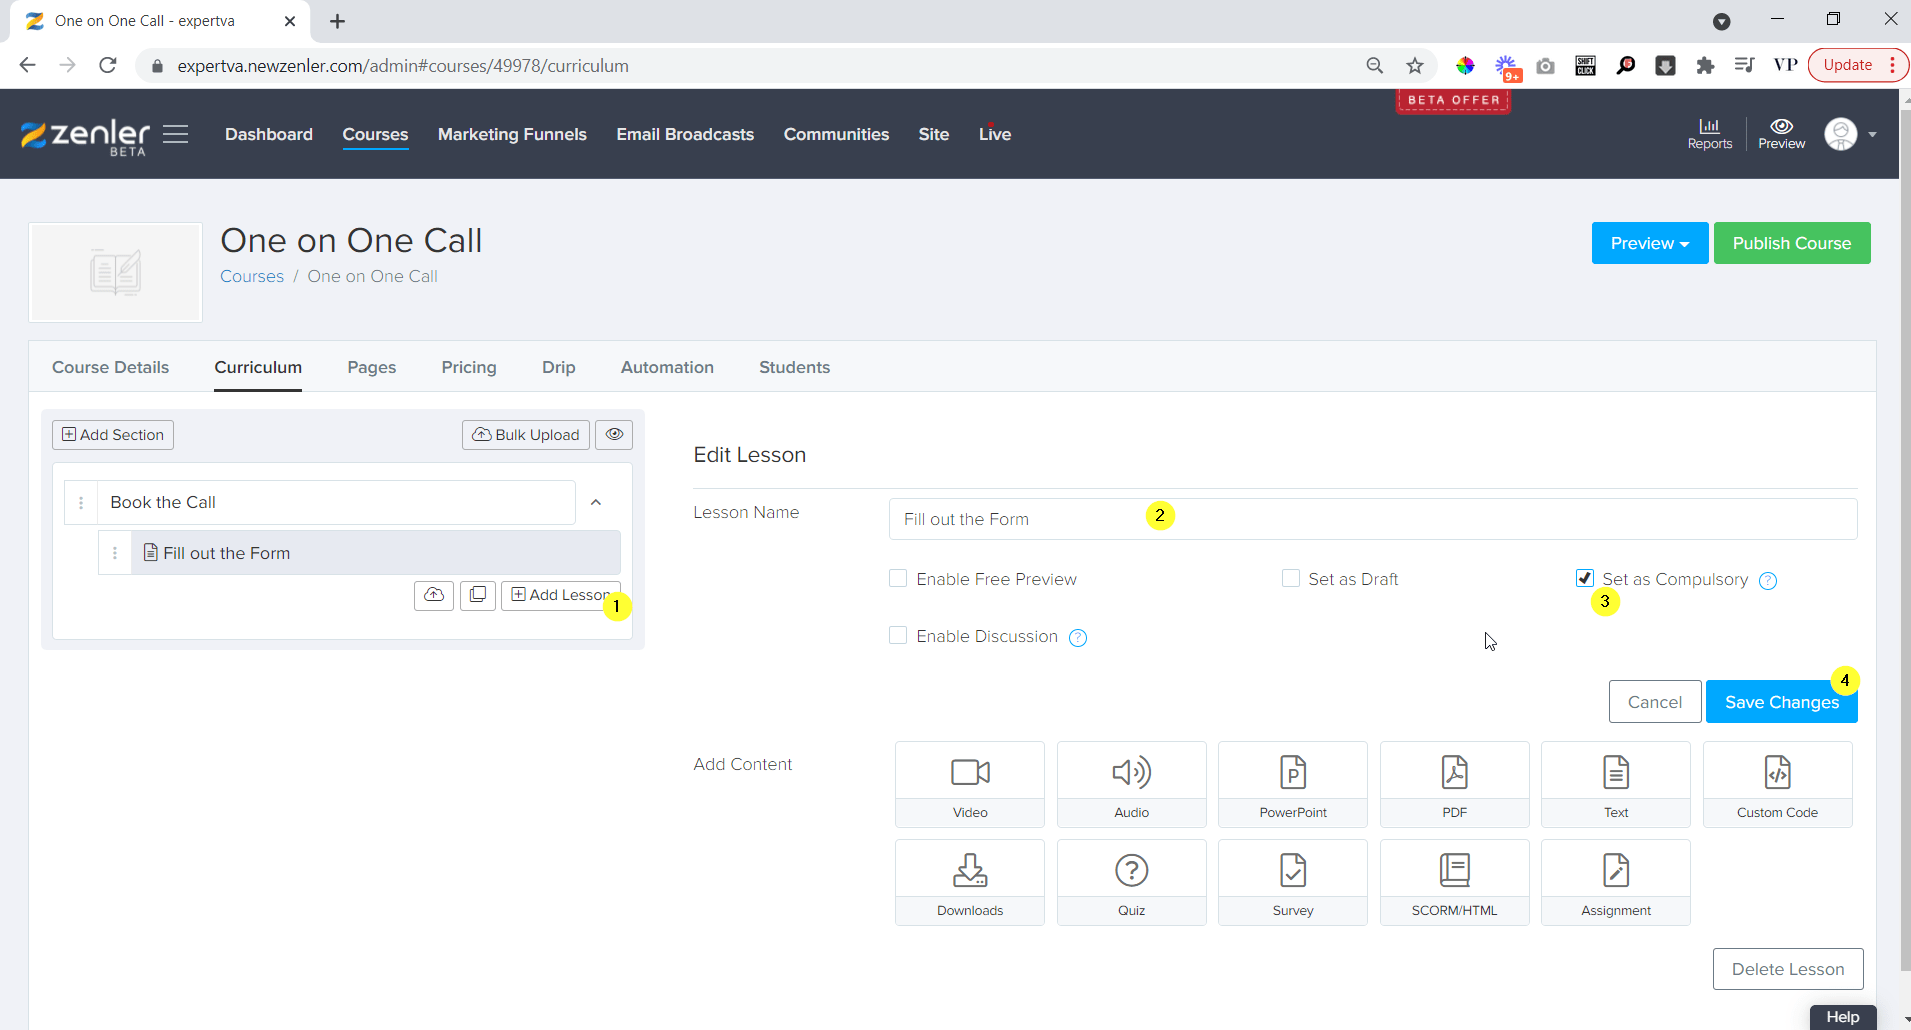Choose the Audio content type
This screenshot has height=1030, width=1911.
point(1131,784)
